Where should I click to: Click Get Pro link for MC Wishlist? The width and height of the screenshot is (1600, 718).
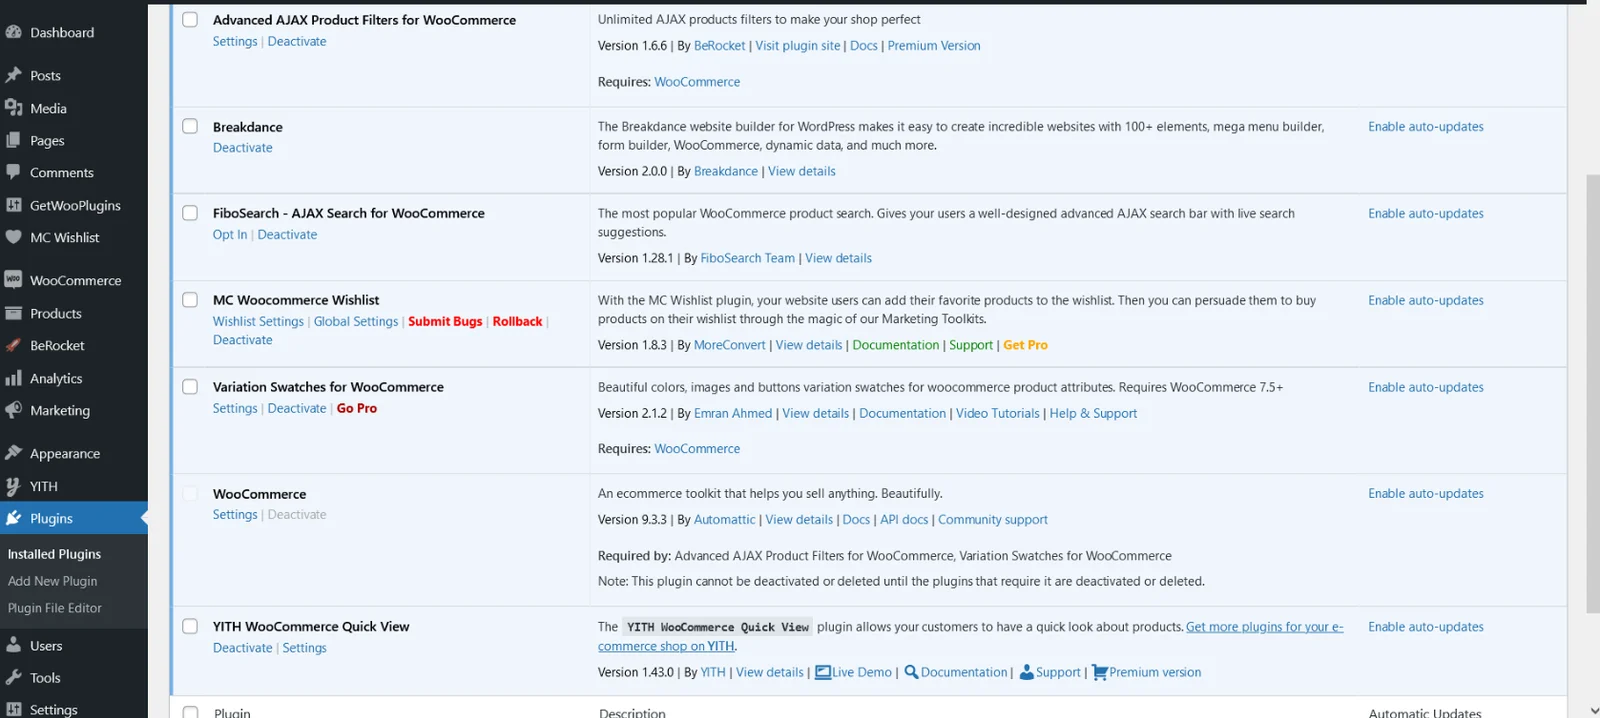(1025, 345)
